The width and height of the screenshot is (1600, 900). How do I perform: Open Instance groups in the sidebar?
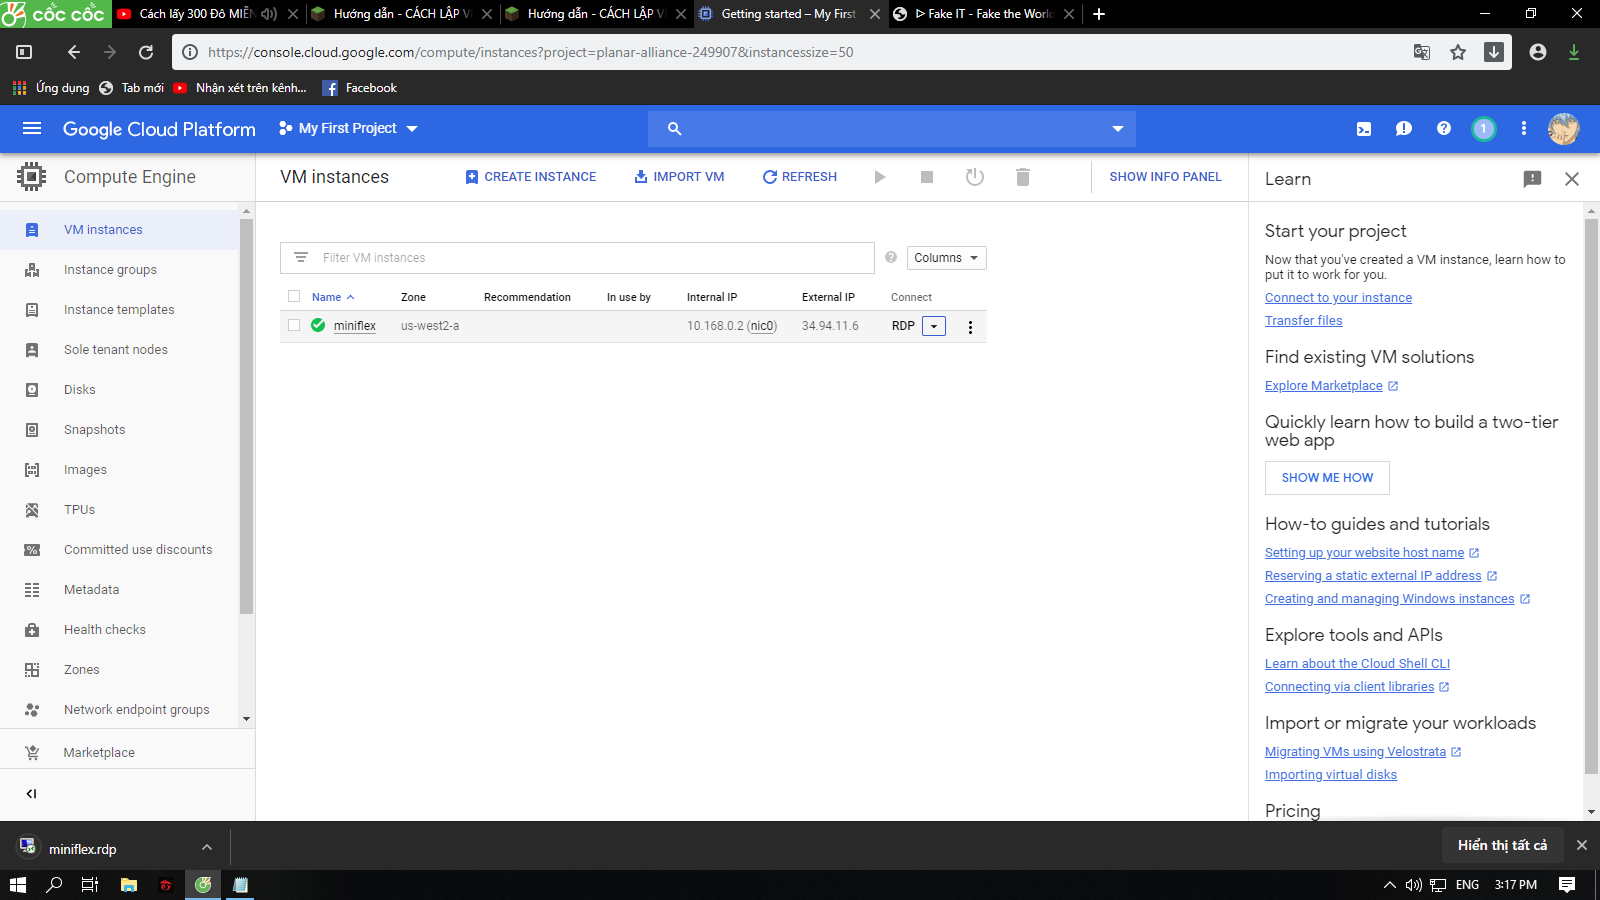120,270
